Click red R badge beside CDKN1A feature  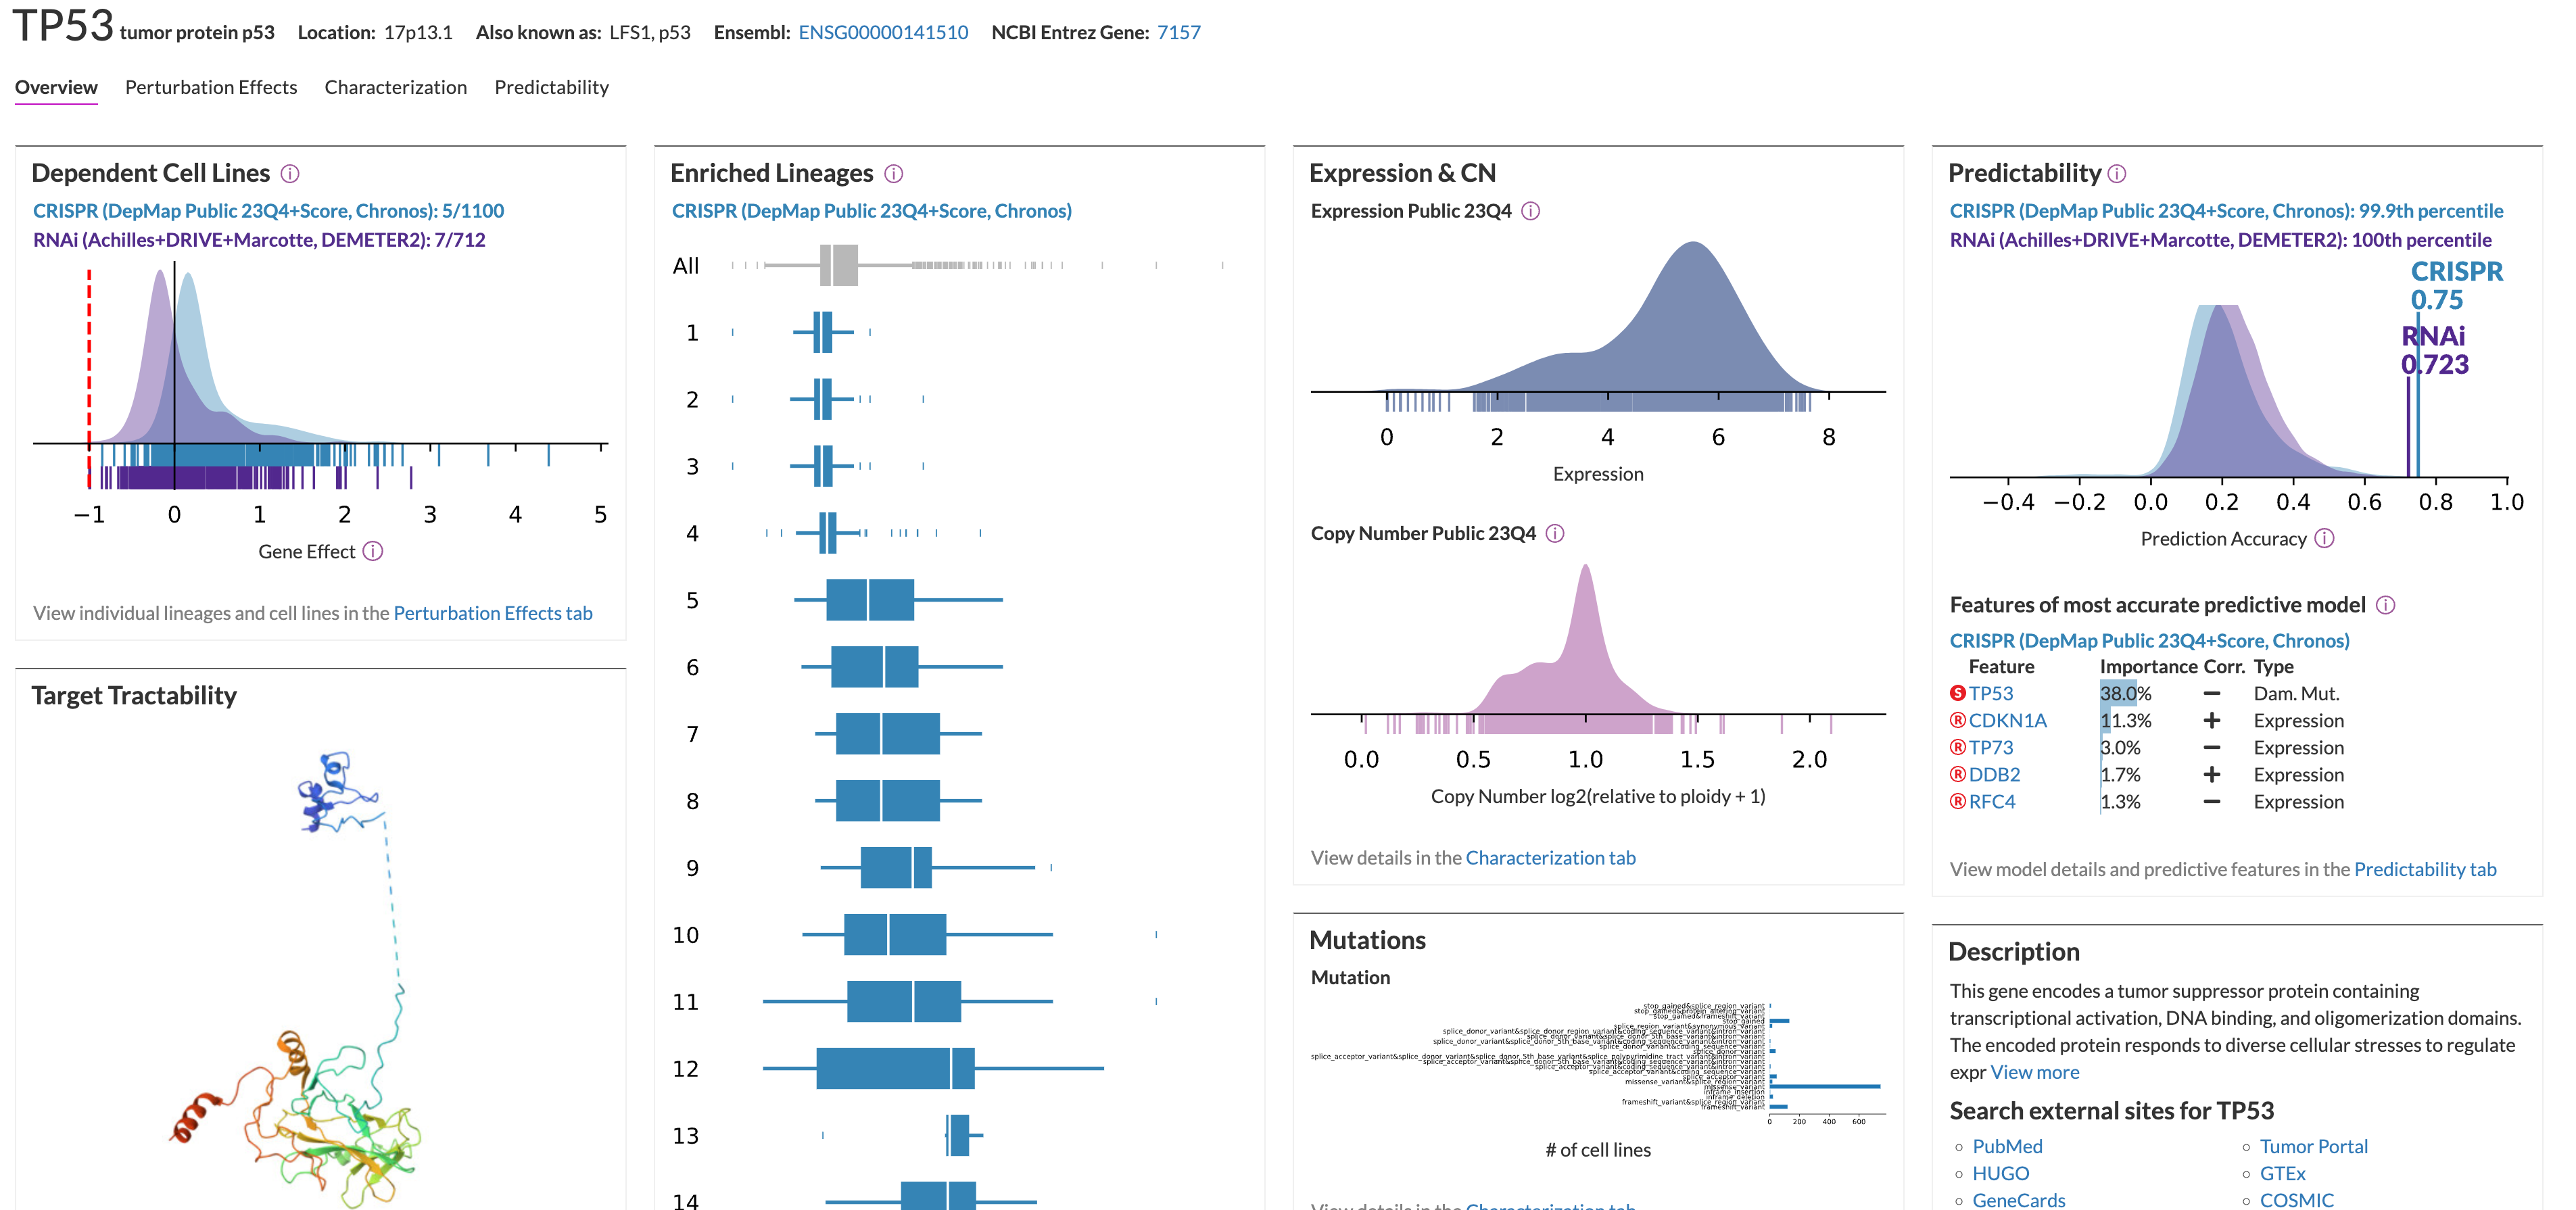pos(1957,720)
